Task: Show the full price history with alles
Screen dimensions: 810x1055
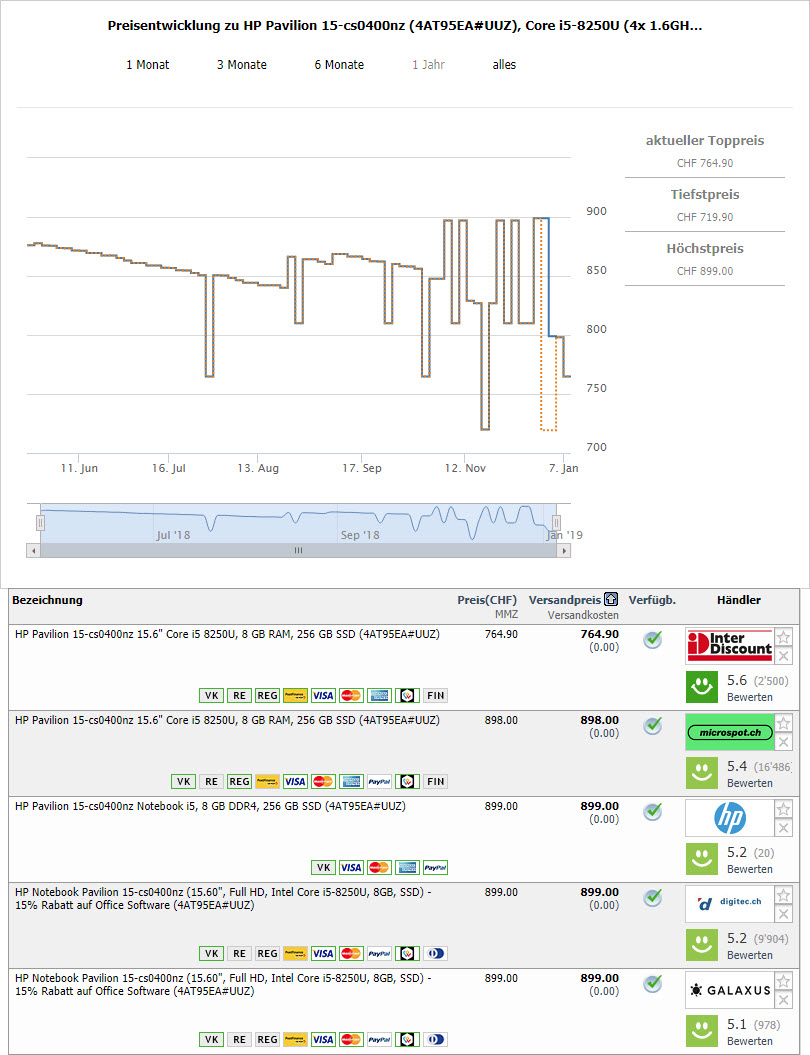Action: [x=504, y=65]
